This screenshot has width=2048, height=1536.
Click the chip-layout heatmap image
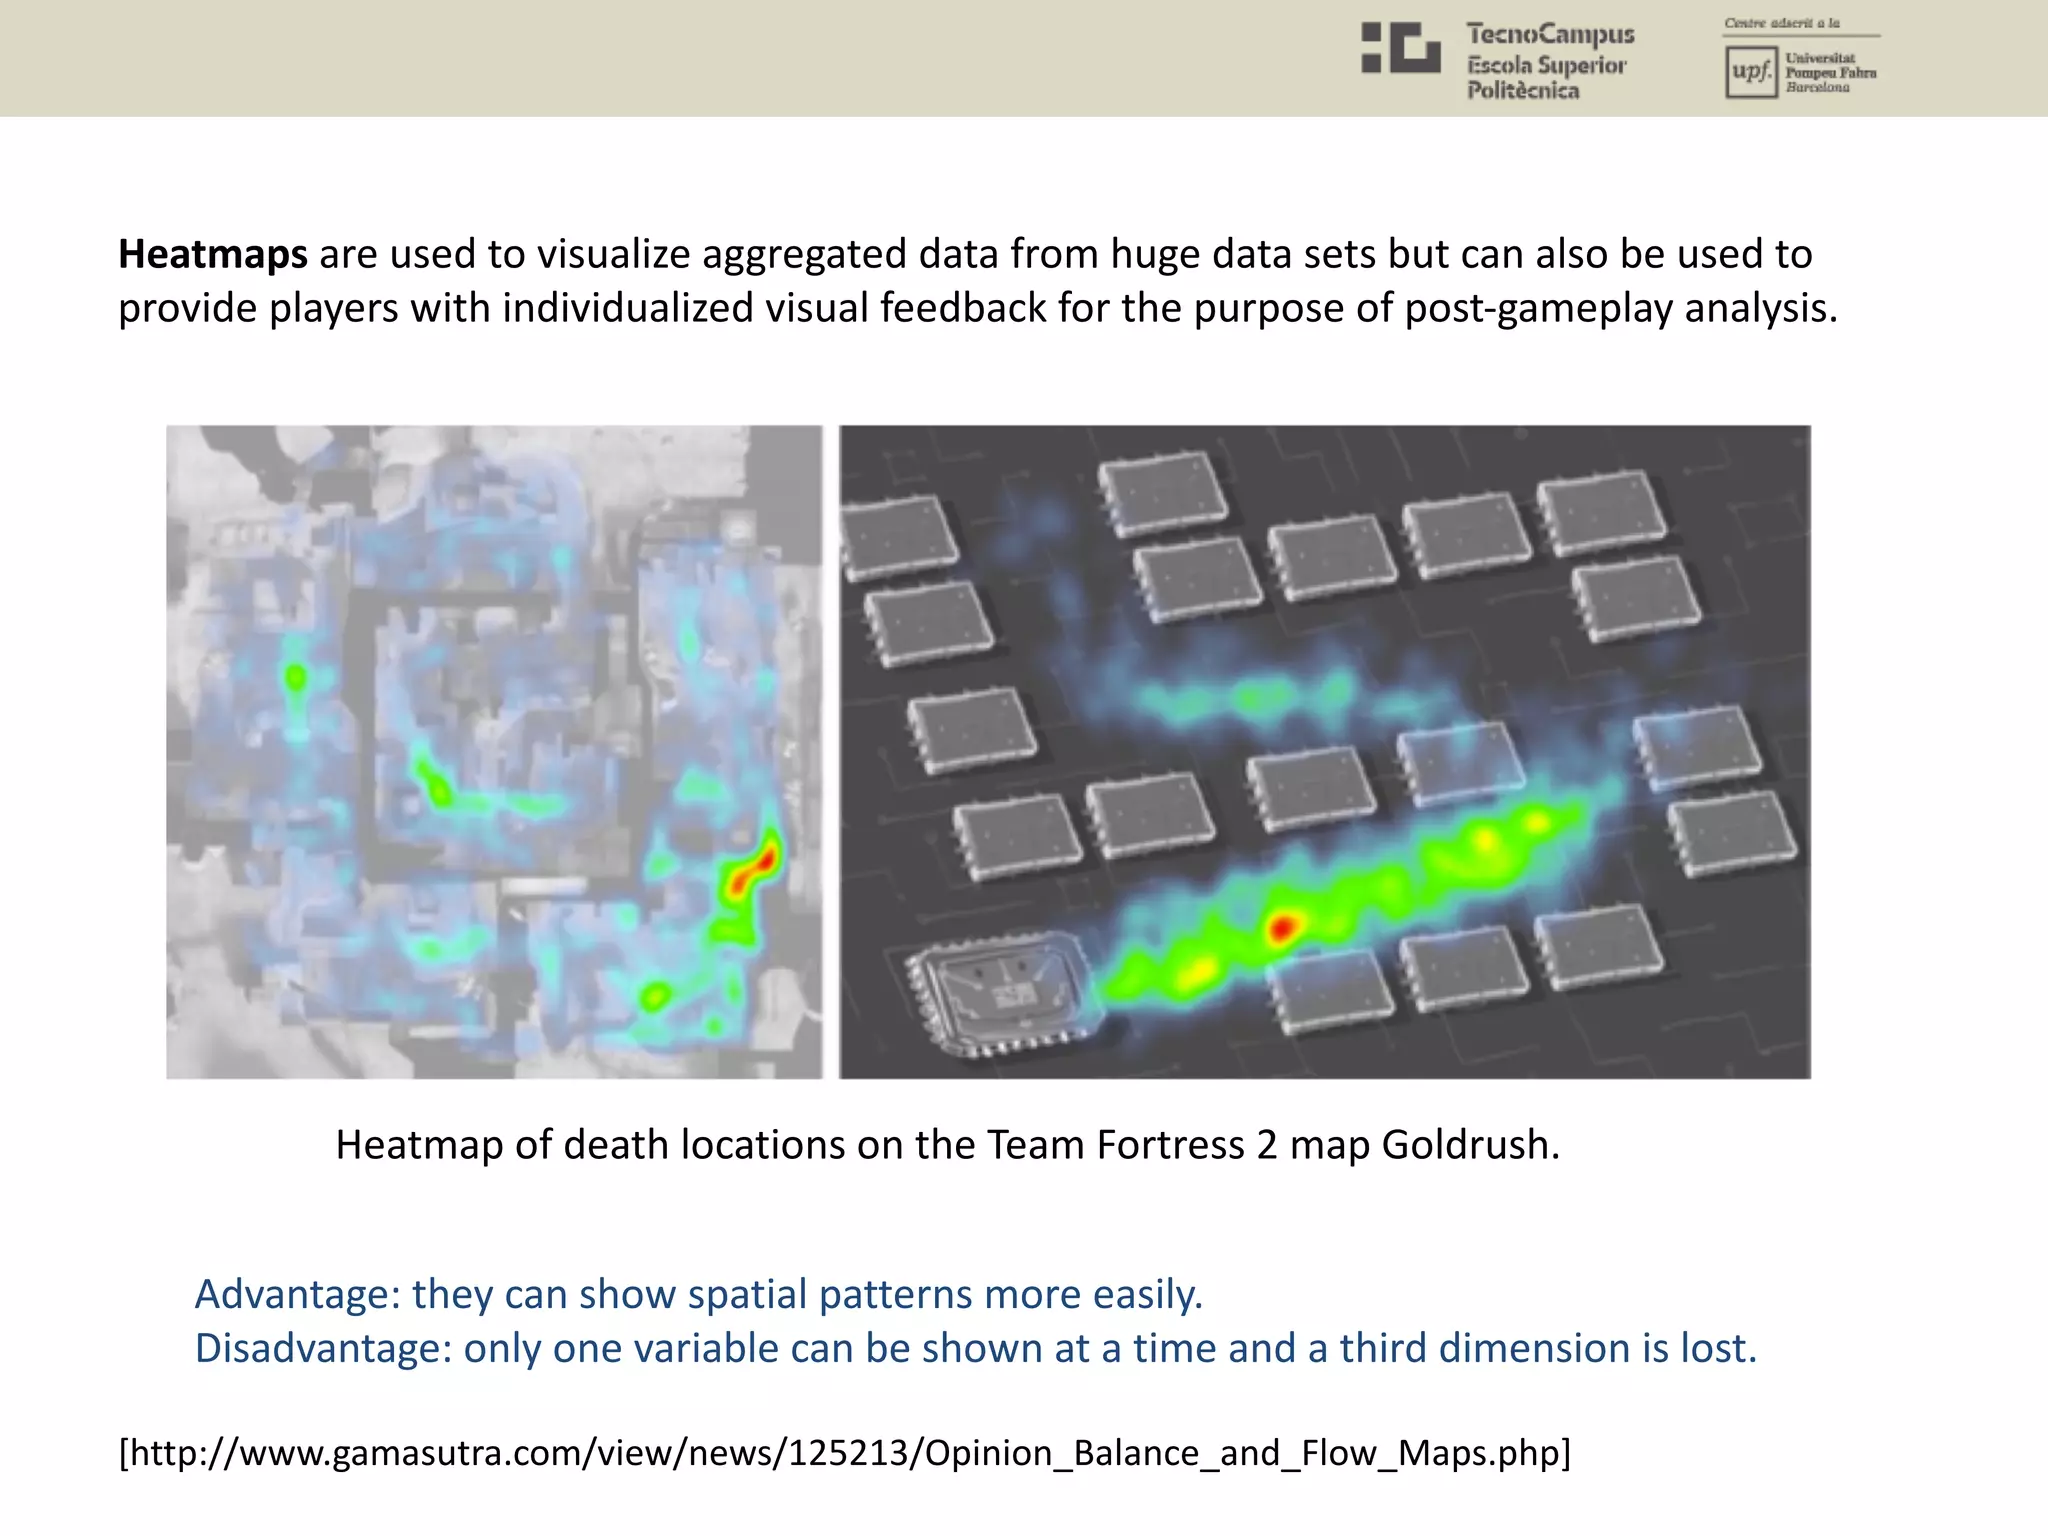(1325, 752)
